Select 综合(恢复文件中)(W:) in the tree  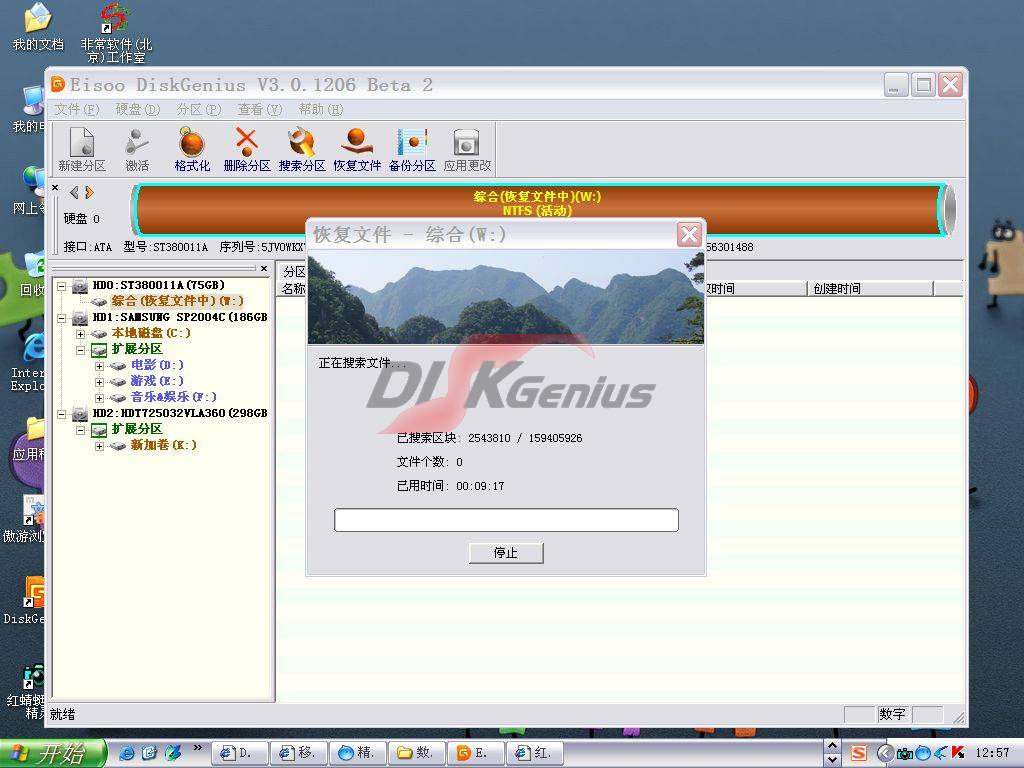(177, 301)
